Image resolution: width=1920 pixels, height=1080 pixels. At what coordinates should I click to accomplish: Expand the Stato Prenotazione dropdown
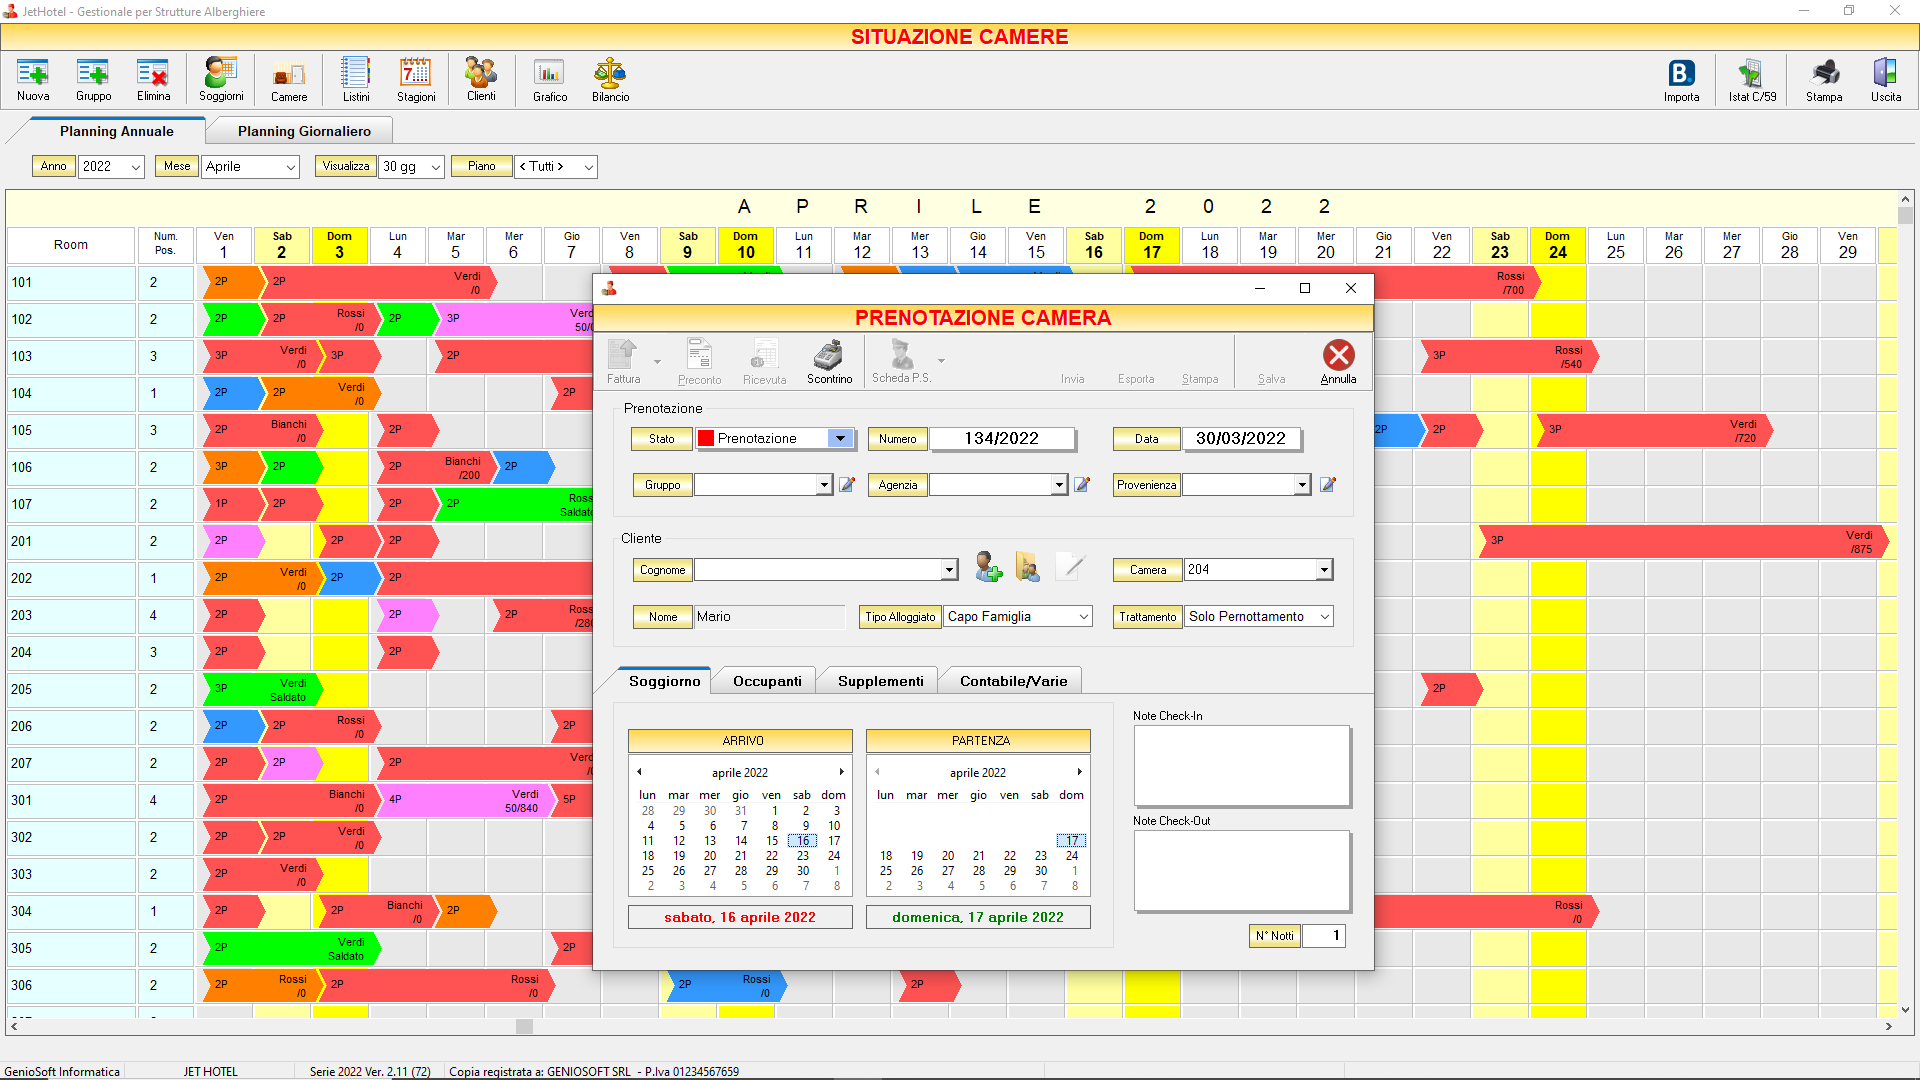coord(840,438)
